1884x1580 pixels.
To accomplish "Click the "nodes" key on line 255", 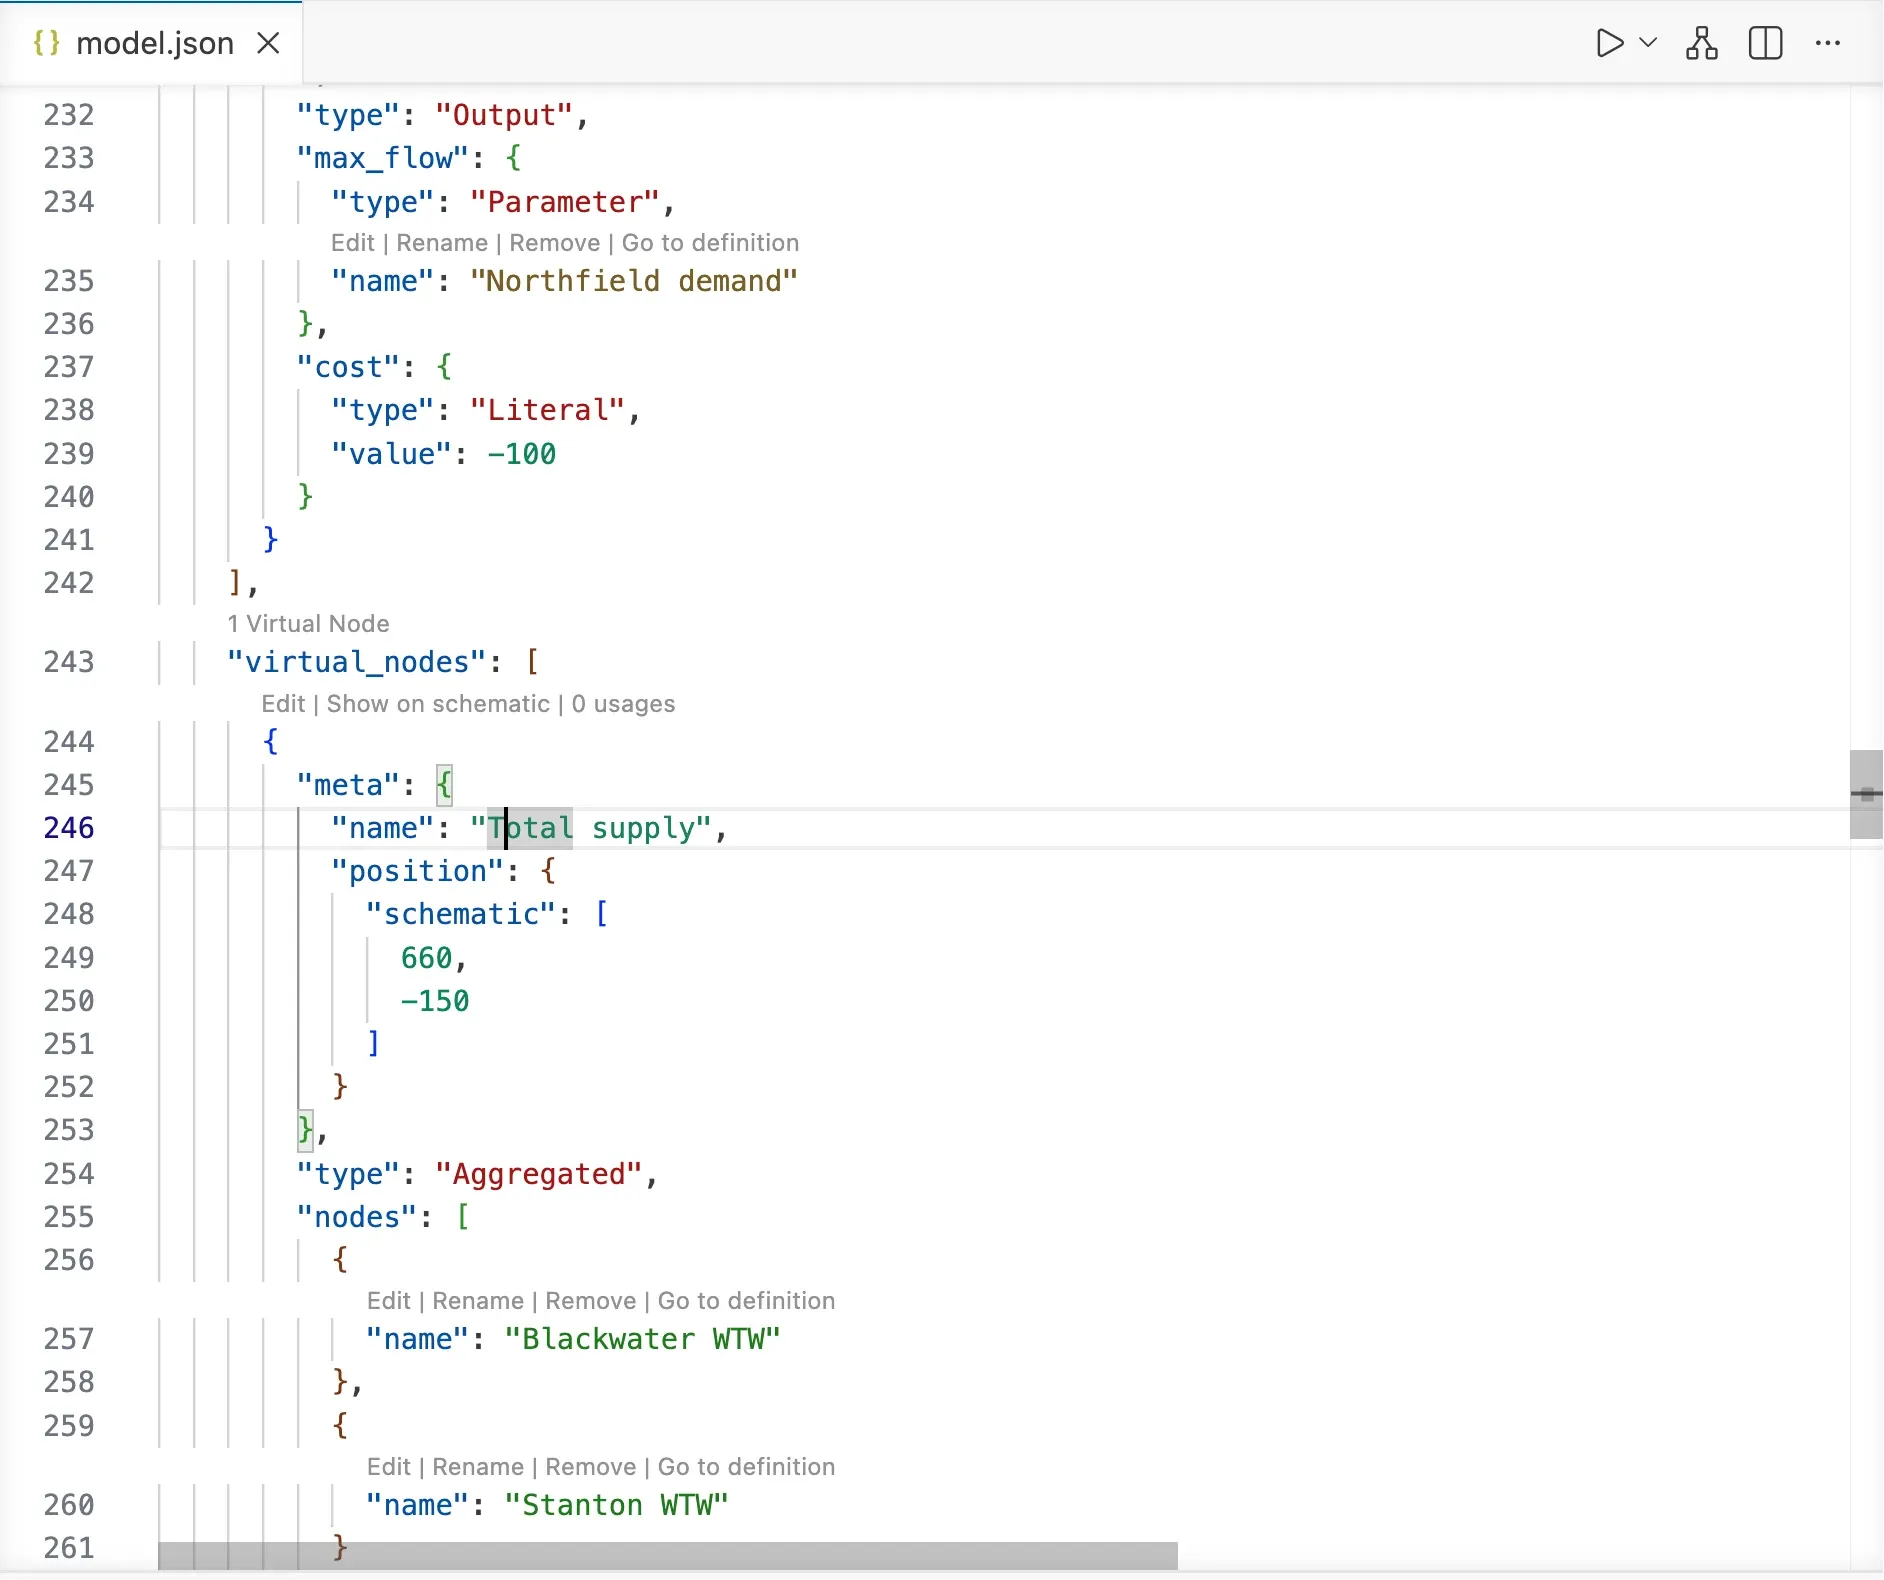I will [357, 1217].
